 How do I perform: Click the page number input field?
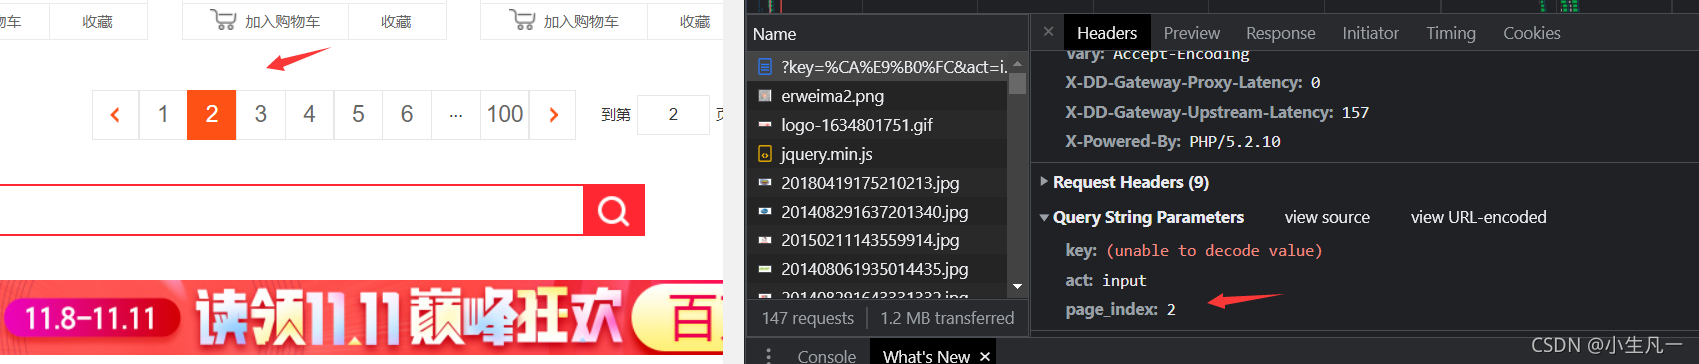(673, 115)
